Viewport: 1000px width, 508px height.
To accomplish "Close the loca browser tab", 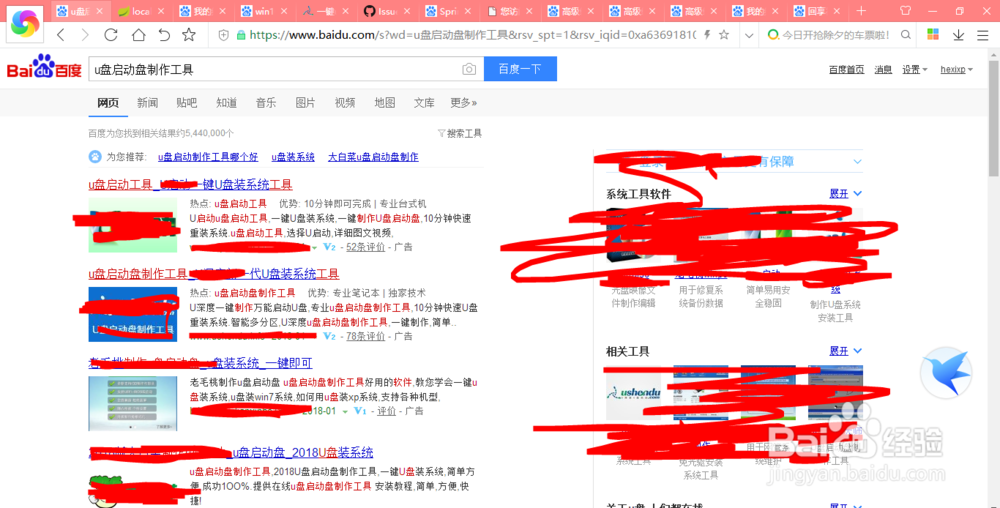I will 161,11.
